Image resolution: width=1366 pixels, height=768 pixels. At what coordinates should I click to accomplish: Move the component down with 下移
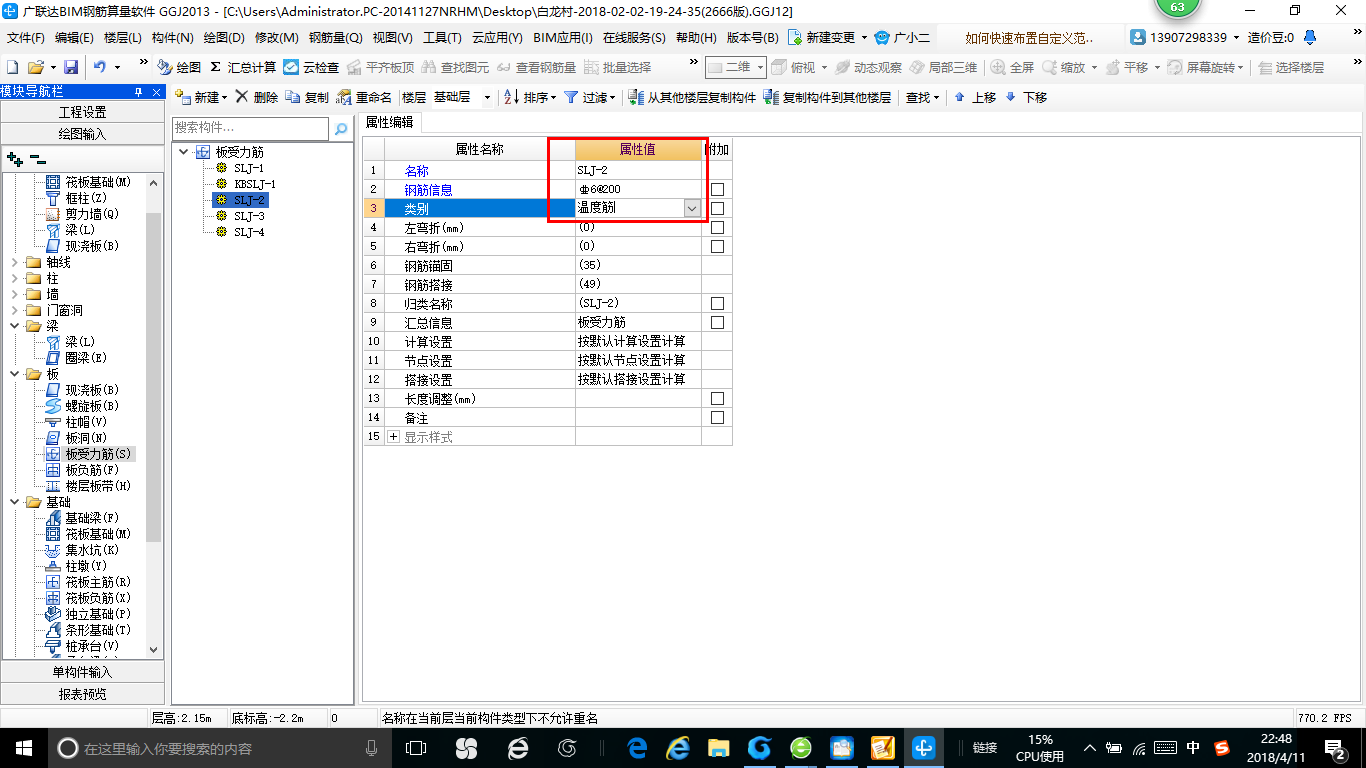coord(1026,97)
